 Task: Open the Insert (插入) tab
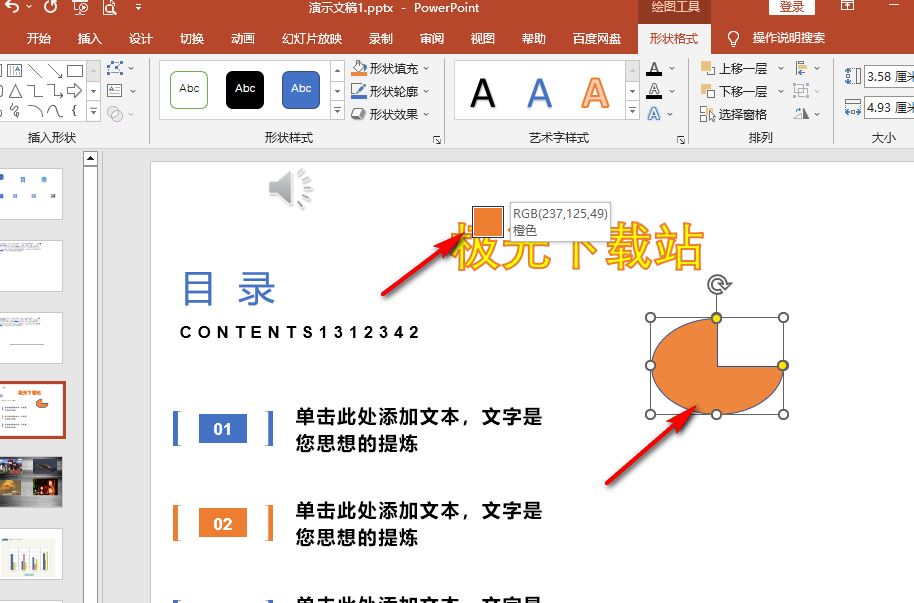(x=90, y=39)
